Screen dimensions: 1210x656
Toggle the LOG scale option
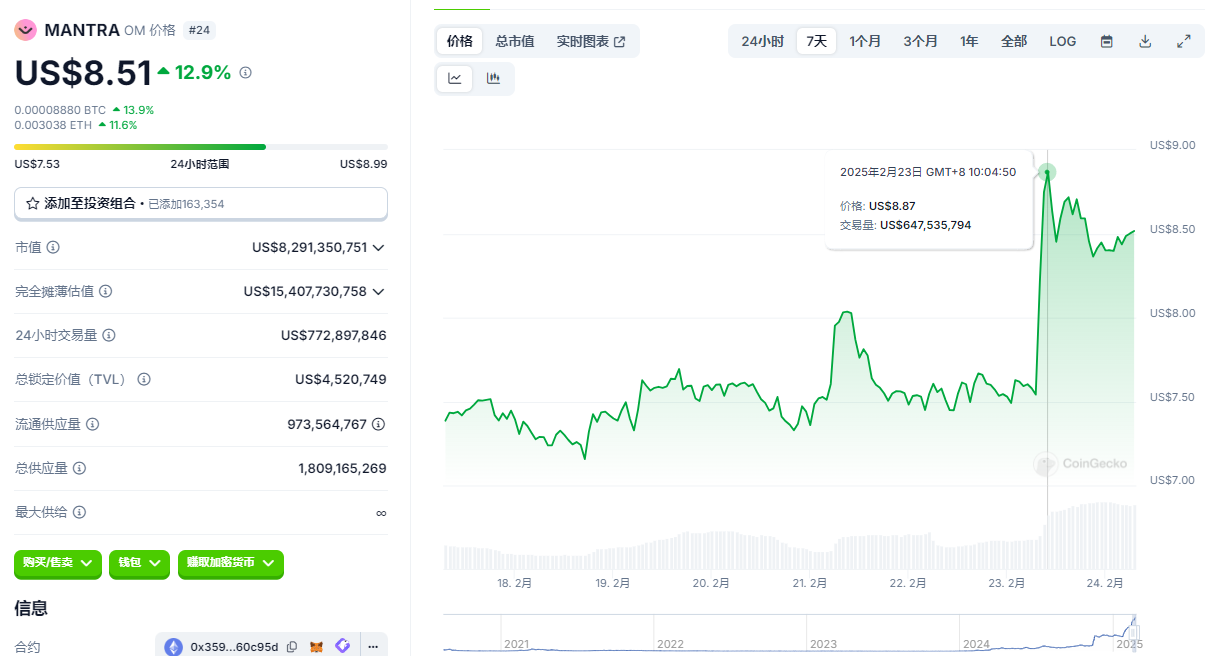[1062, 41]
